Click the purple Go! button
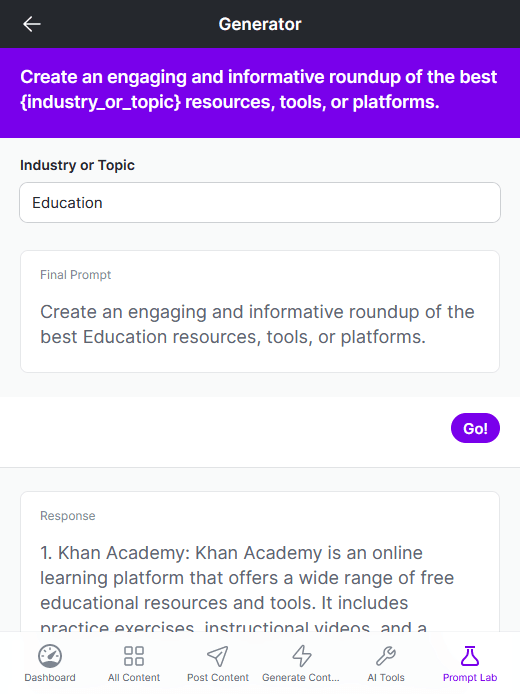This screenshot has width=520, height=694. [475, 428]
